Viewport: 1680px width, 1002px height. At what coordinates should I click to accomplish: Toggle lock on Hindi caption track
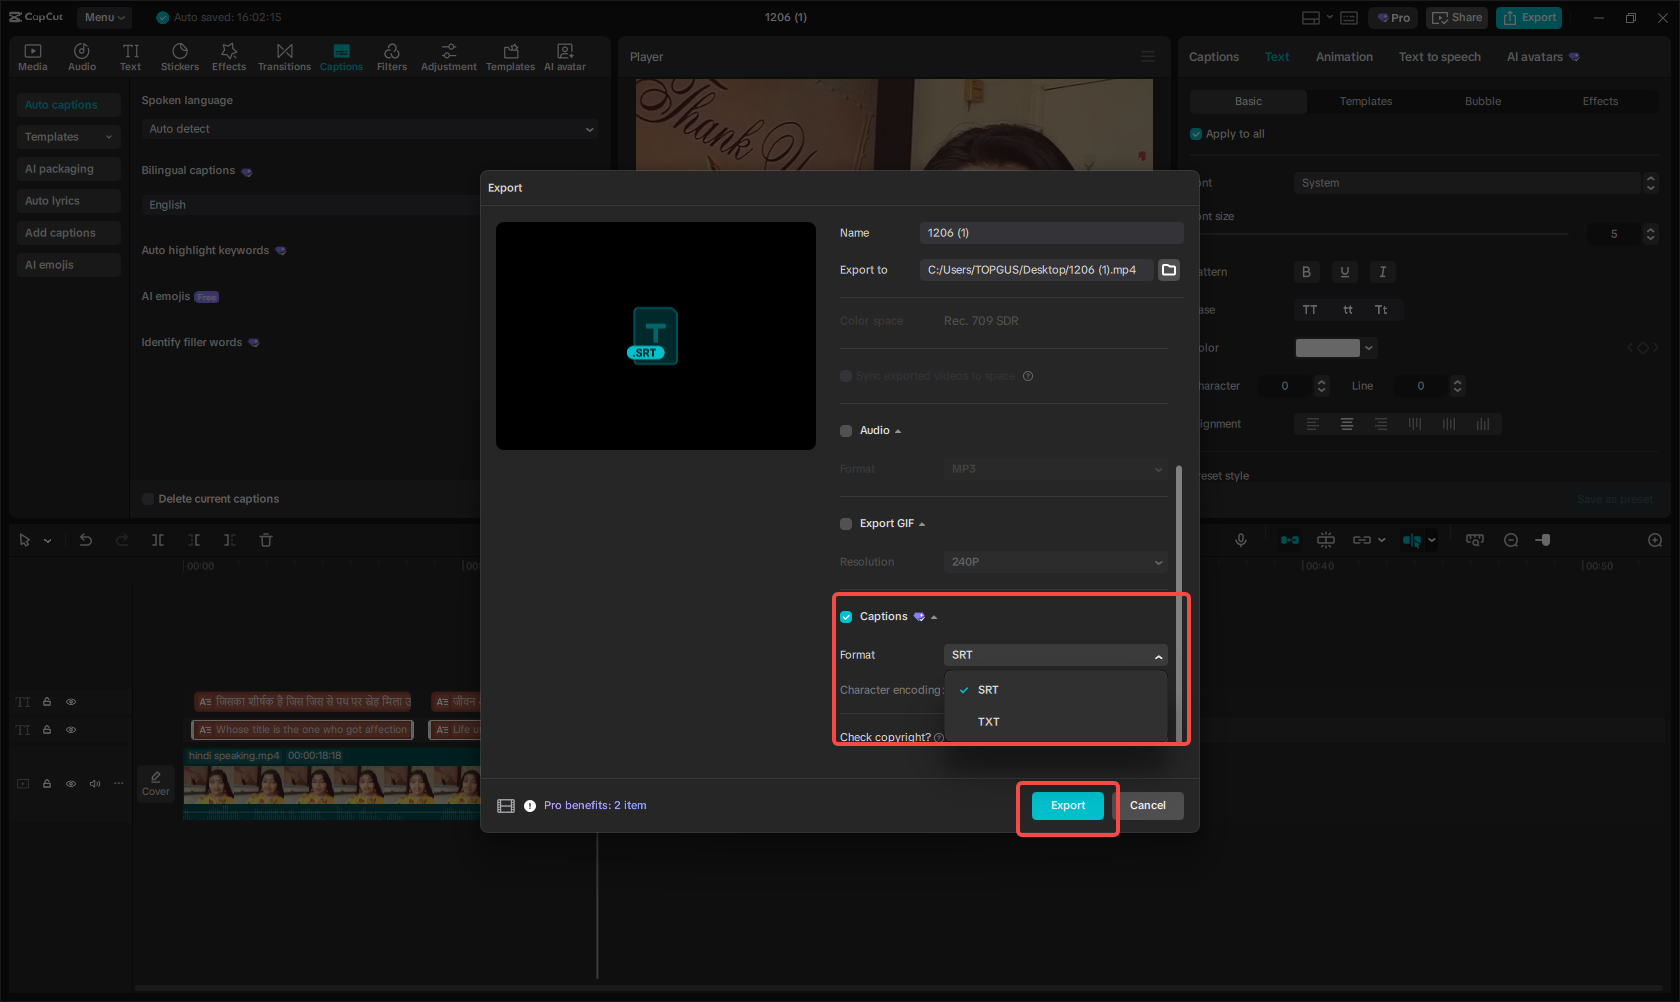pos(47,702)
